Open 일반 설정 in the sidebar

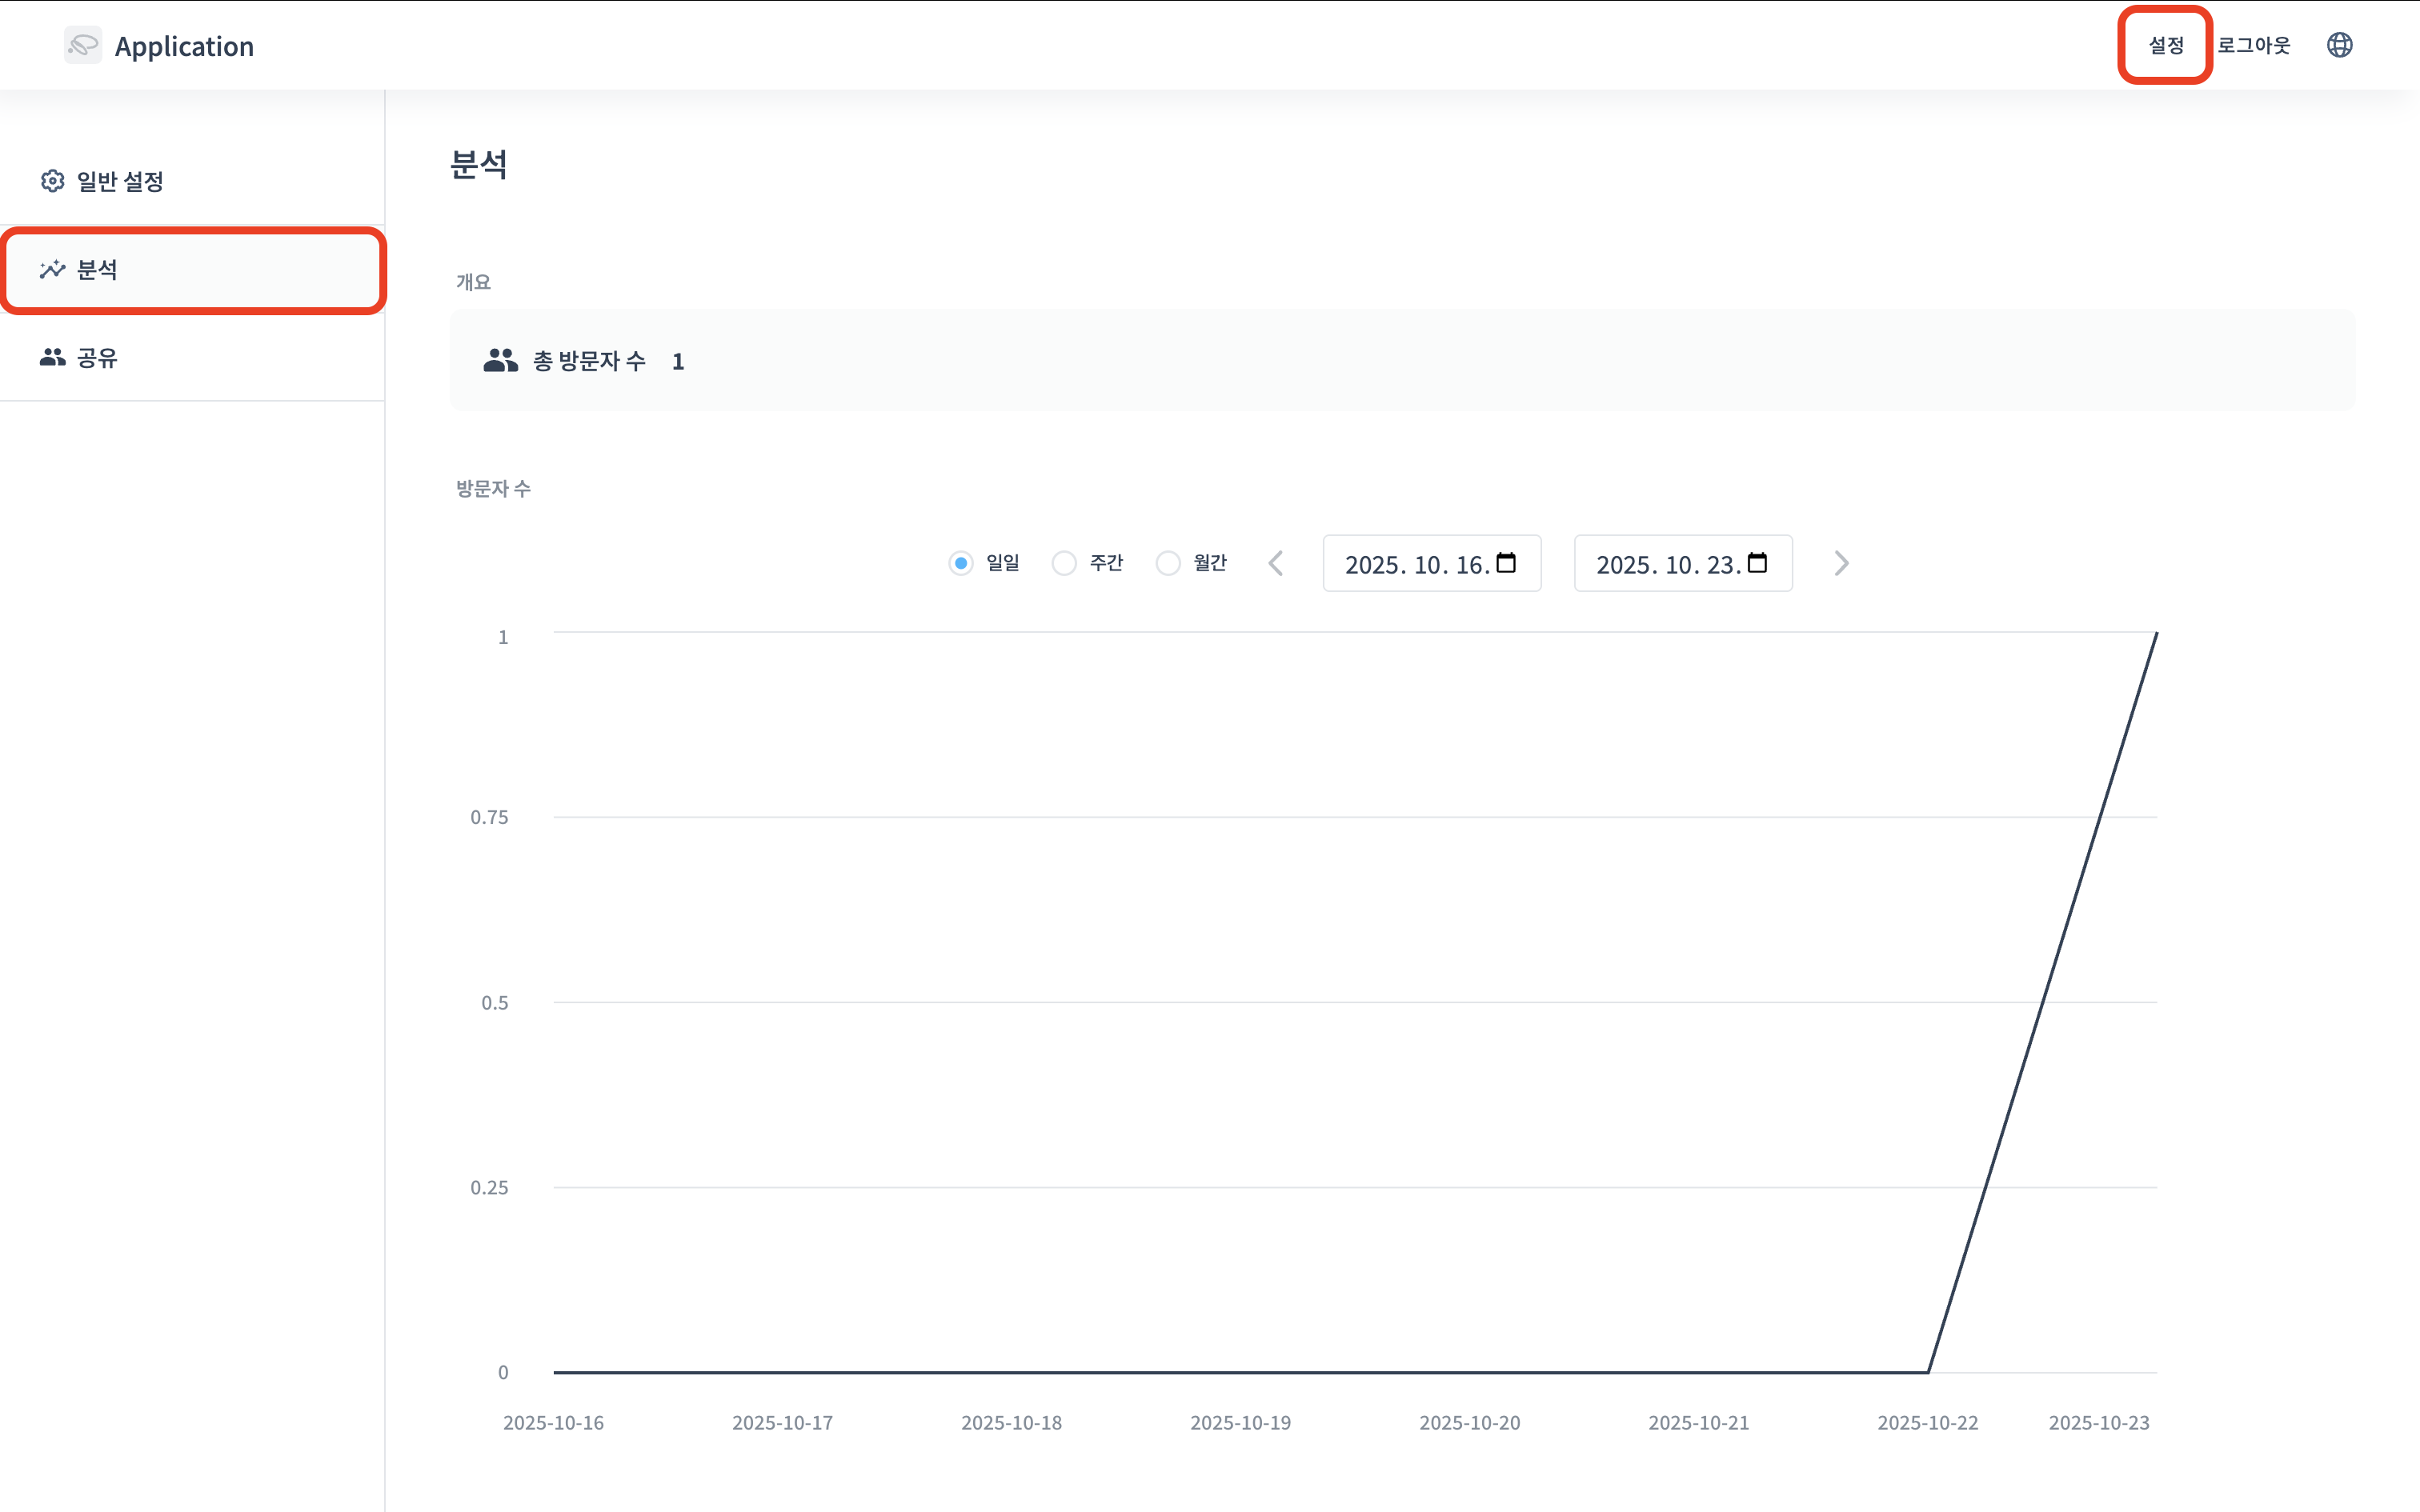pyautogui.click(x=120, y=181)
